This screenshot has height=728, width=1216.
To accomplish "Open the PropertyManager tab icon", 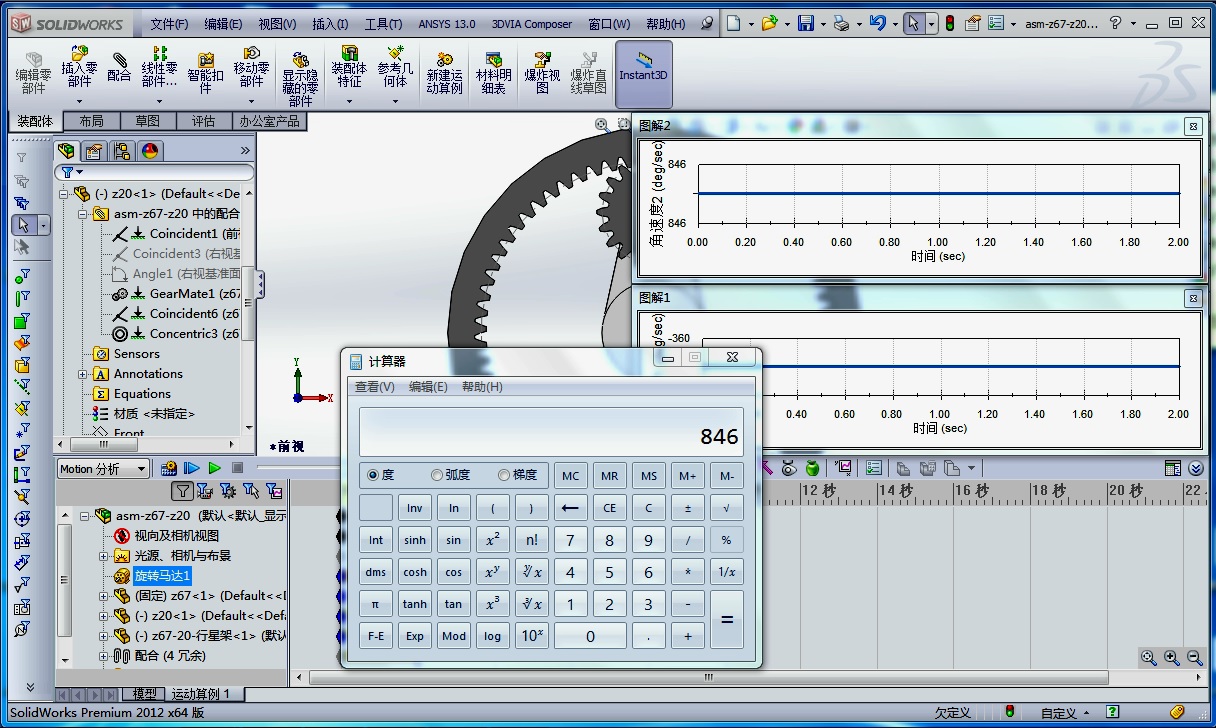I will [x=94, y=151].
